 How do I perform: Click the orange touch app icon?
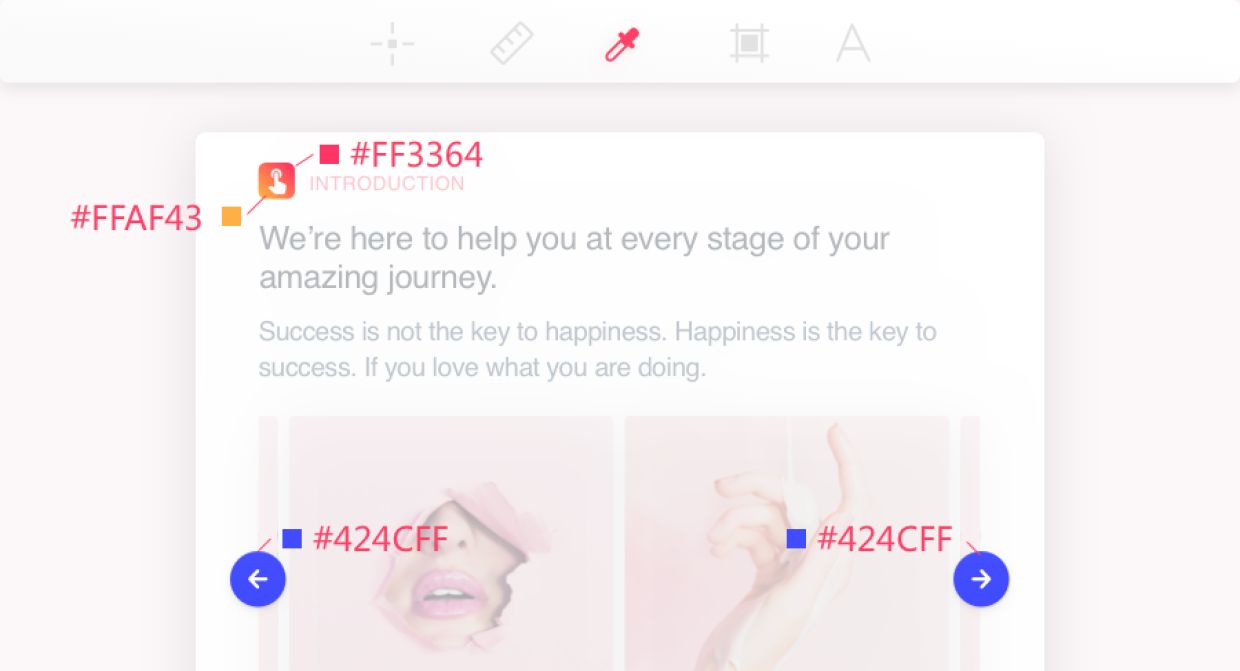(276, 181)
